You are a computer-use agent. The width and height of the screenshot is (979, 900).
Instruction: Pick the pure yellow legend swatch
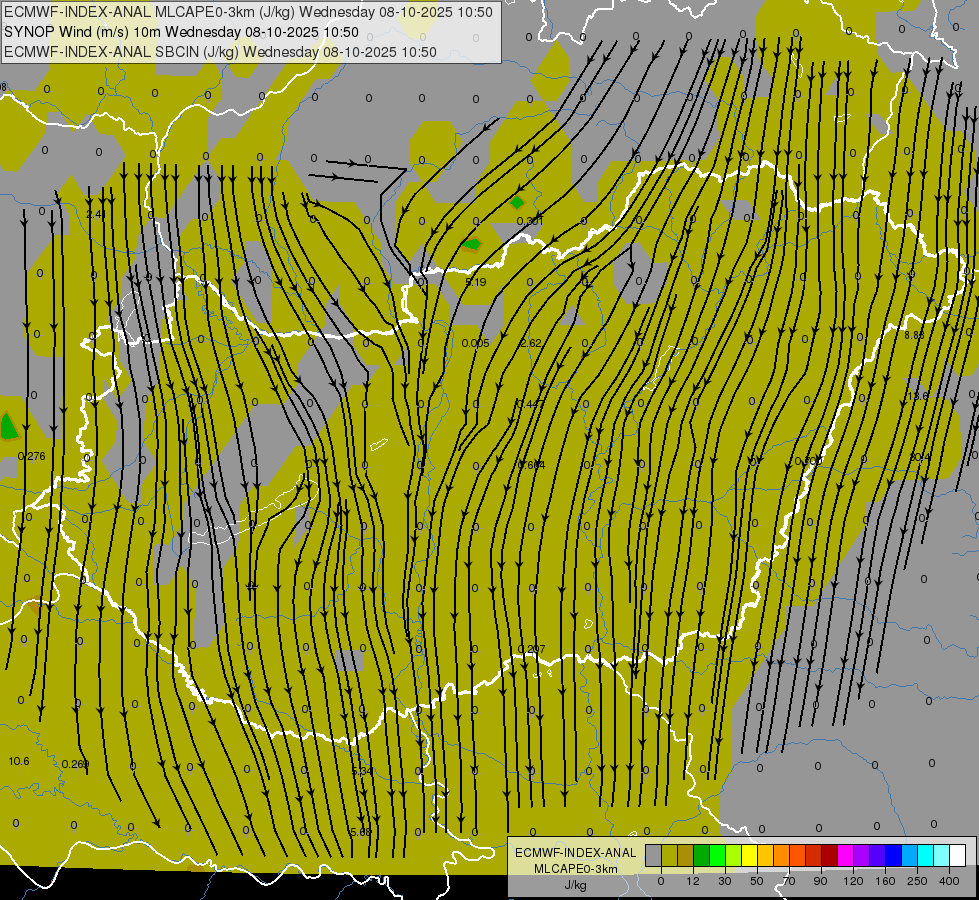point(749,855)
